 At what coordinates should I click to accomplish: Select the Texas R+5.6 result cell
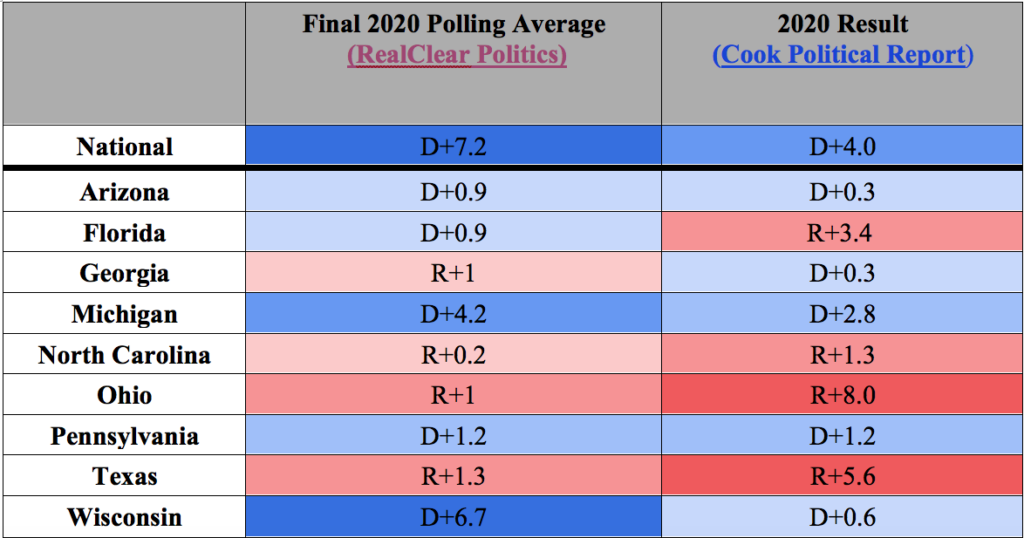[x=842, y=476]
